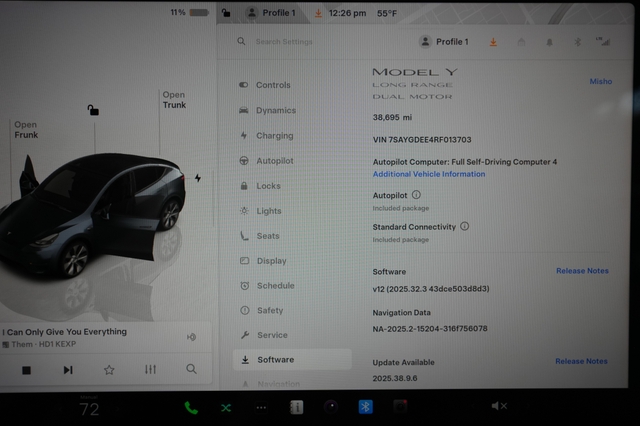Image resolution: width=640 pixels, height=426 pixels.
Task: Click the LTE signal strength icon
Action: (603, 41)
